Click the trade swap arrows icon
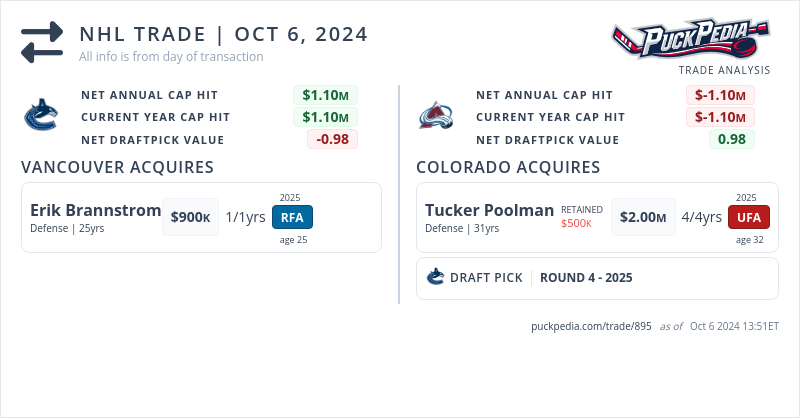Image resolution: width=800 pixels, height=418 pixels. point(42,42)
